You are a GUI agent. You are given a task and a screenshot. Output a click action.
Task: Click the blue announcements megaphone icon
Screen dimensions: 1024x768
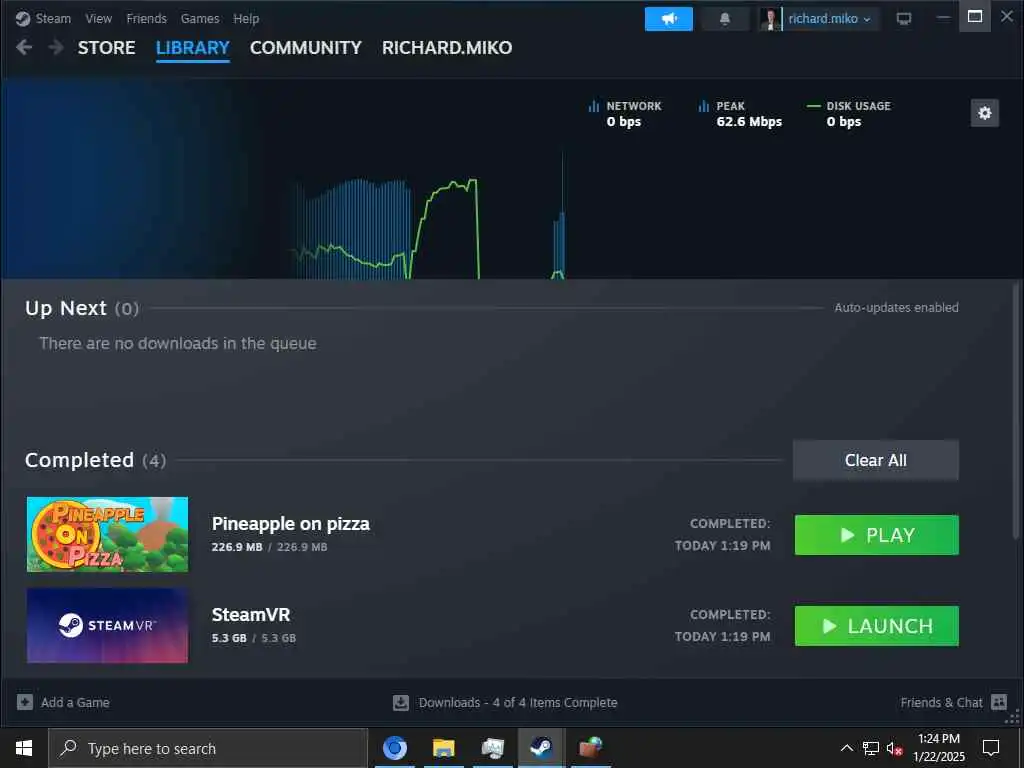pos(669,19)
